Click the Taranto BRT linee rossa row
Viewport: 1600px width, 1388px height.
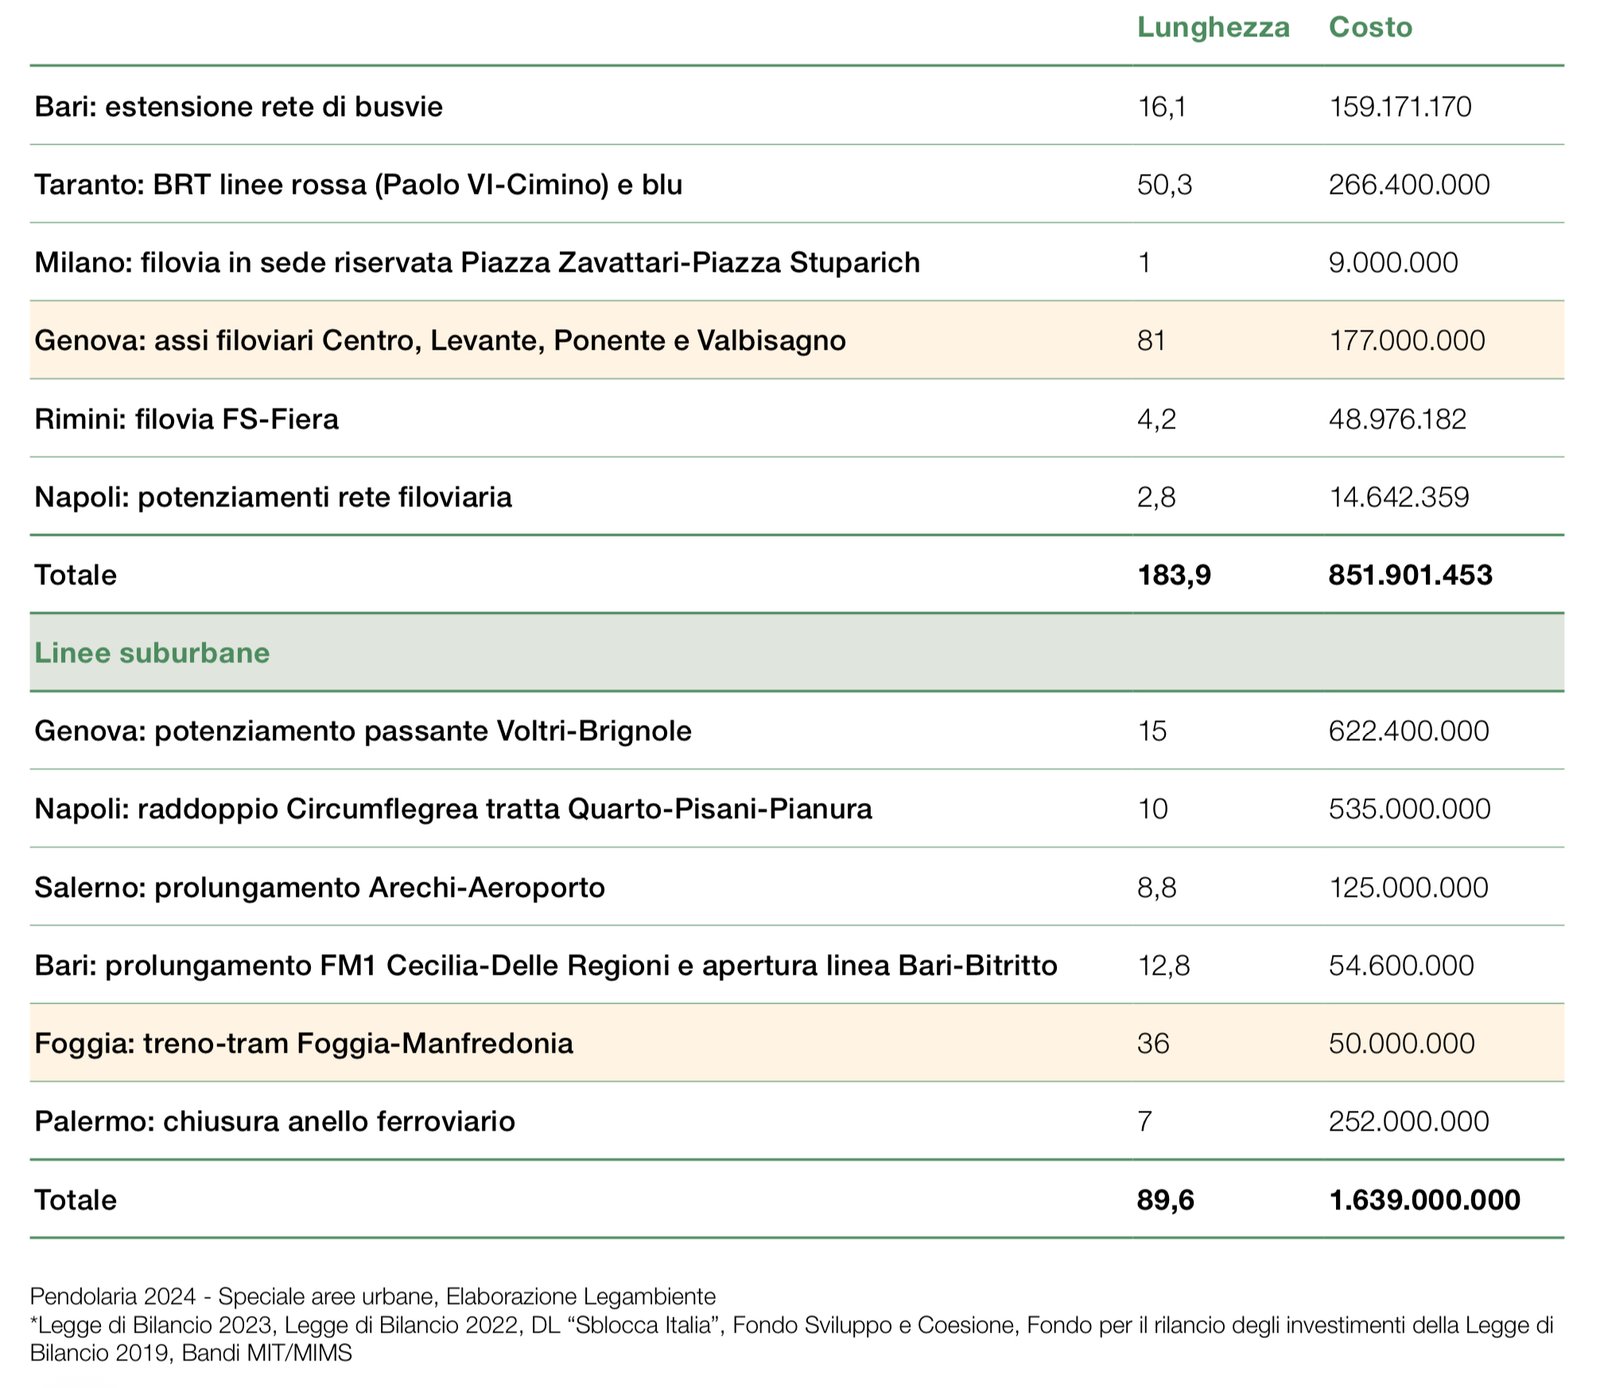358,185
